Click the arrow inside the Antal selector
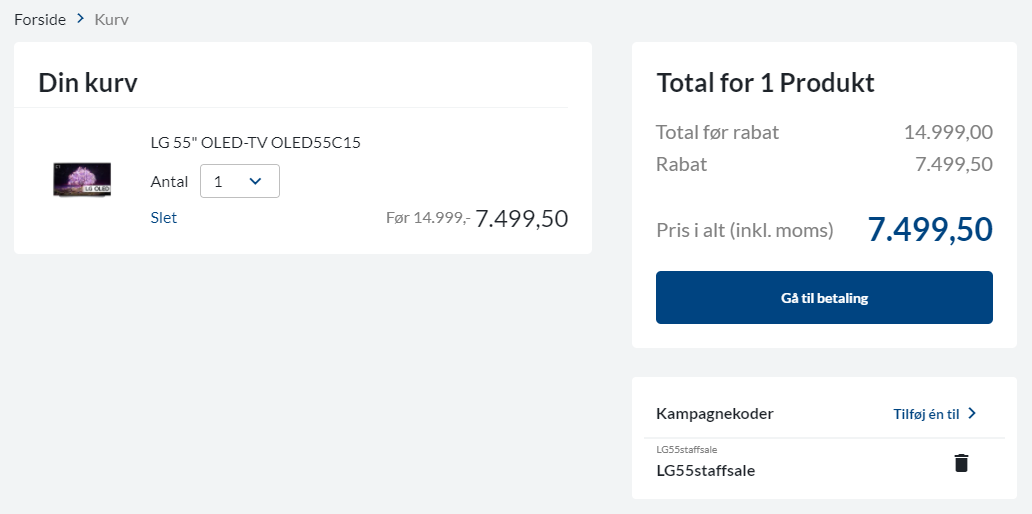Screen dimensions: 1032x514 pyautogui.click(x=255, y=181)
